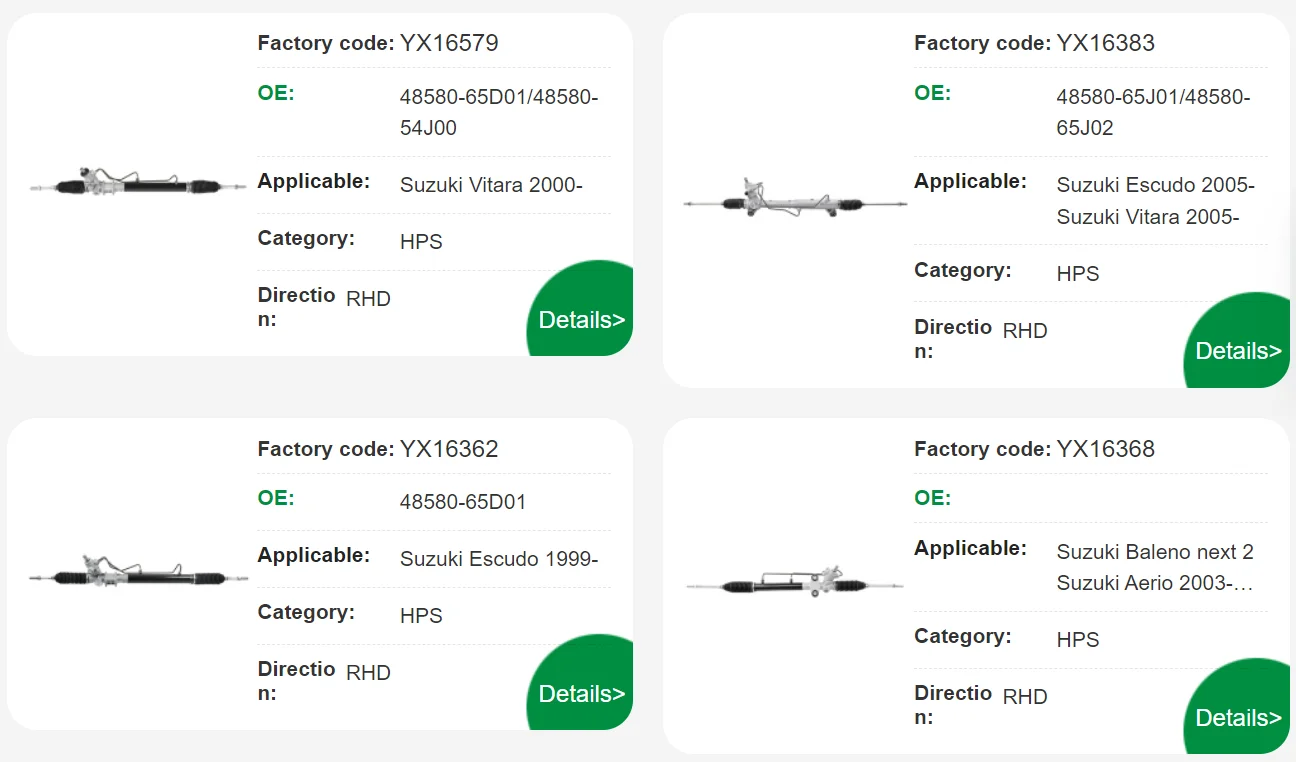The height and width of the screenshot is (762, 1296).
Task: Click the YX16383 steering rack image
Action: (795, 200)
